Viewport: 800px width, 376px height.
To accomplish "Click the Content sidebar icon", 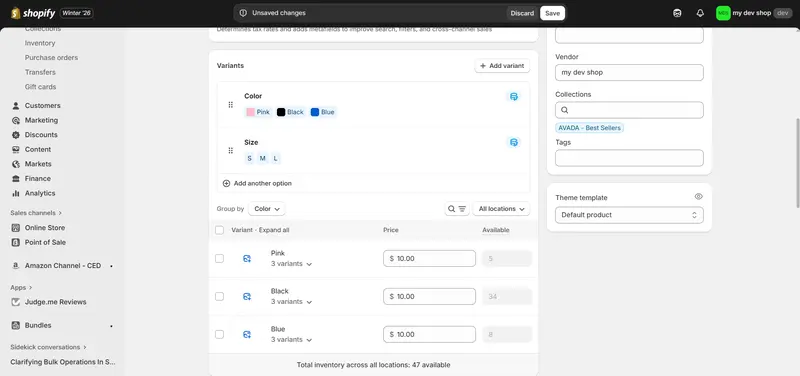I will point(15,149).
